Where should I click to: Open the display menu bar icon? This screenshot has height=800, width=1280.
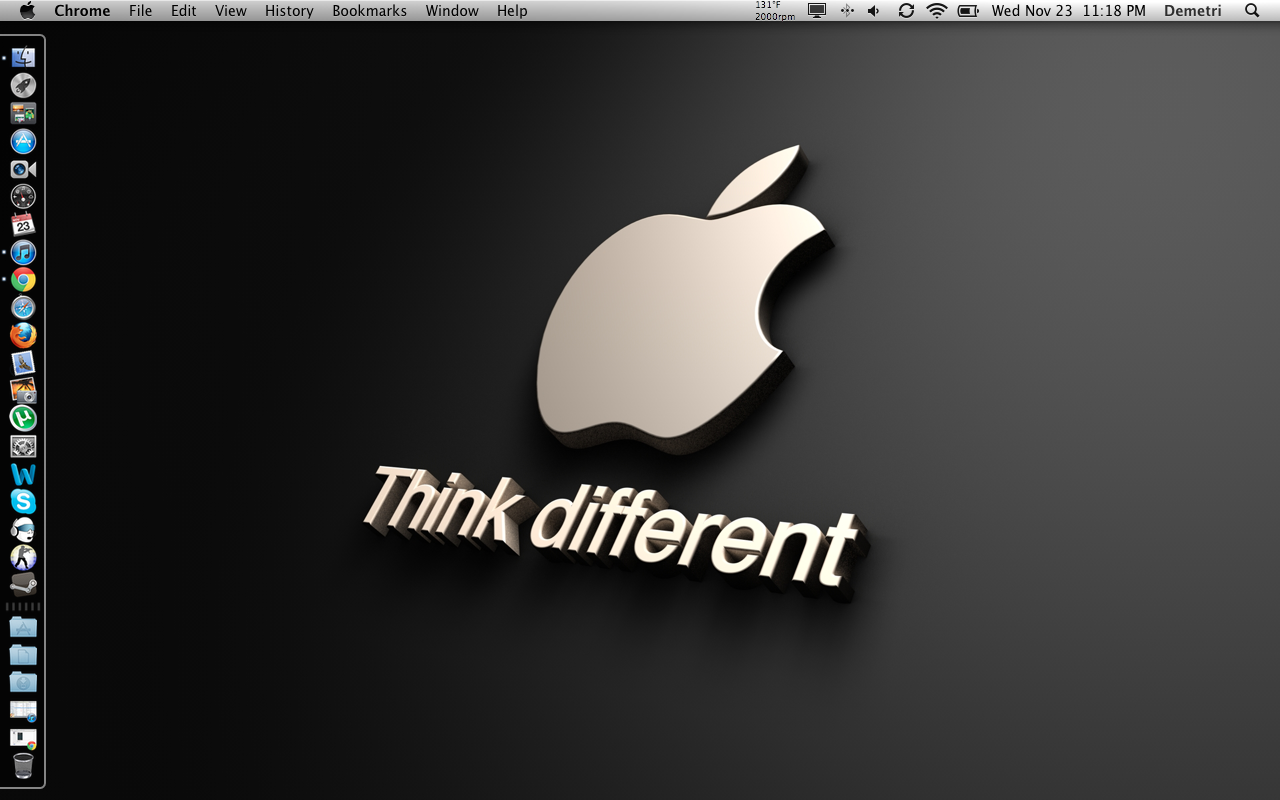pos(817,11)
